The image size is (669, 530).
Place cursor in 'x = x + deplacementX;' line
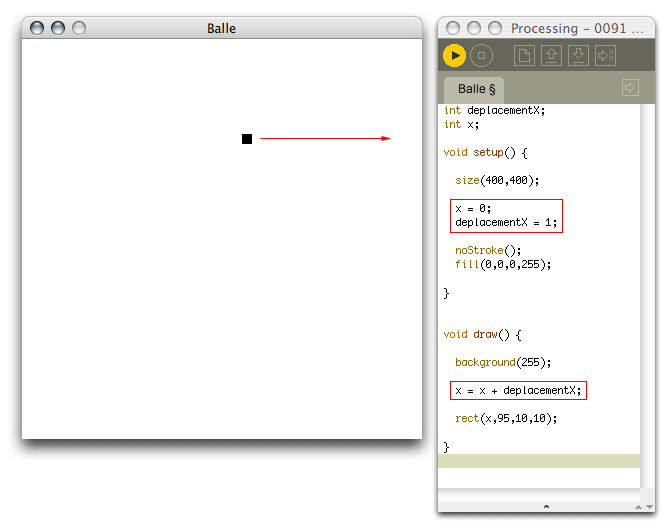pos(517,390)
